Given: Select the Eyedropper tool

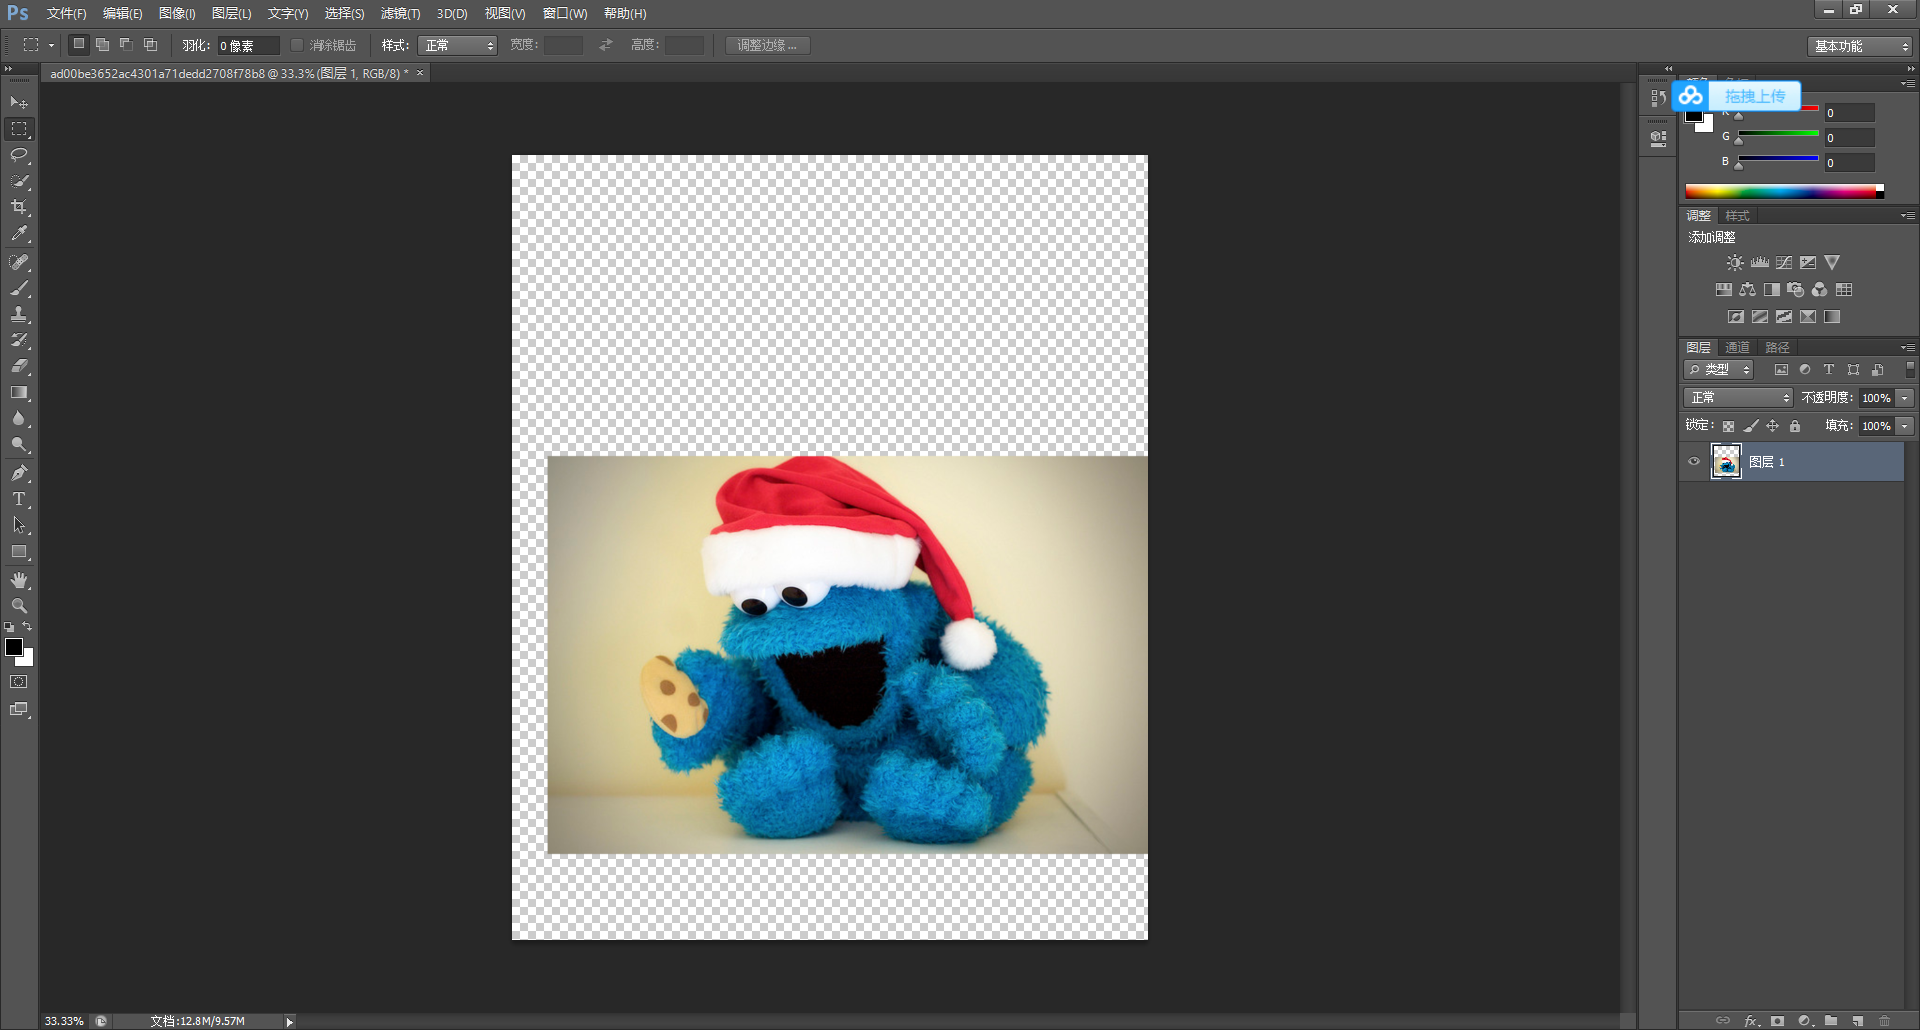Looking at the screenshot, I should tap(19, 233).
